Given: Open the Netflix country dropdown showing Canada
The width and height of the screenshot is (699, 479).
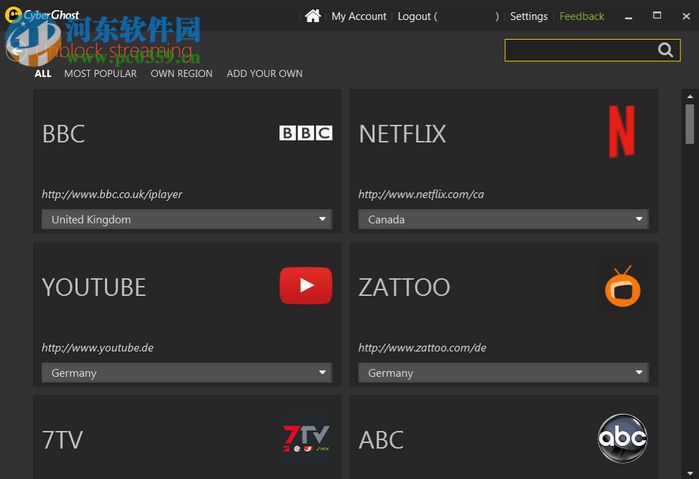Looking at the screenshot, I should (503, 219).
